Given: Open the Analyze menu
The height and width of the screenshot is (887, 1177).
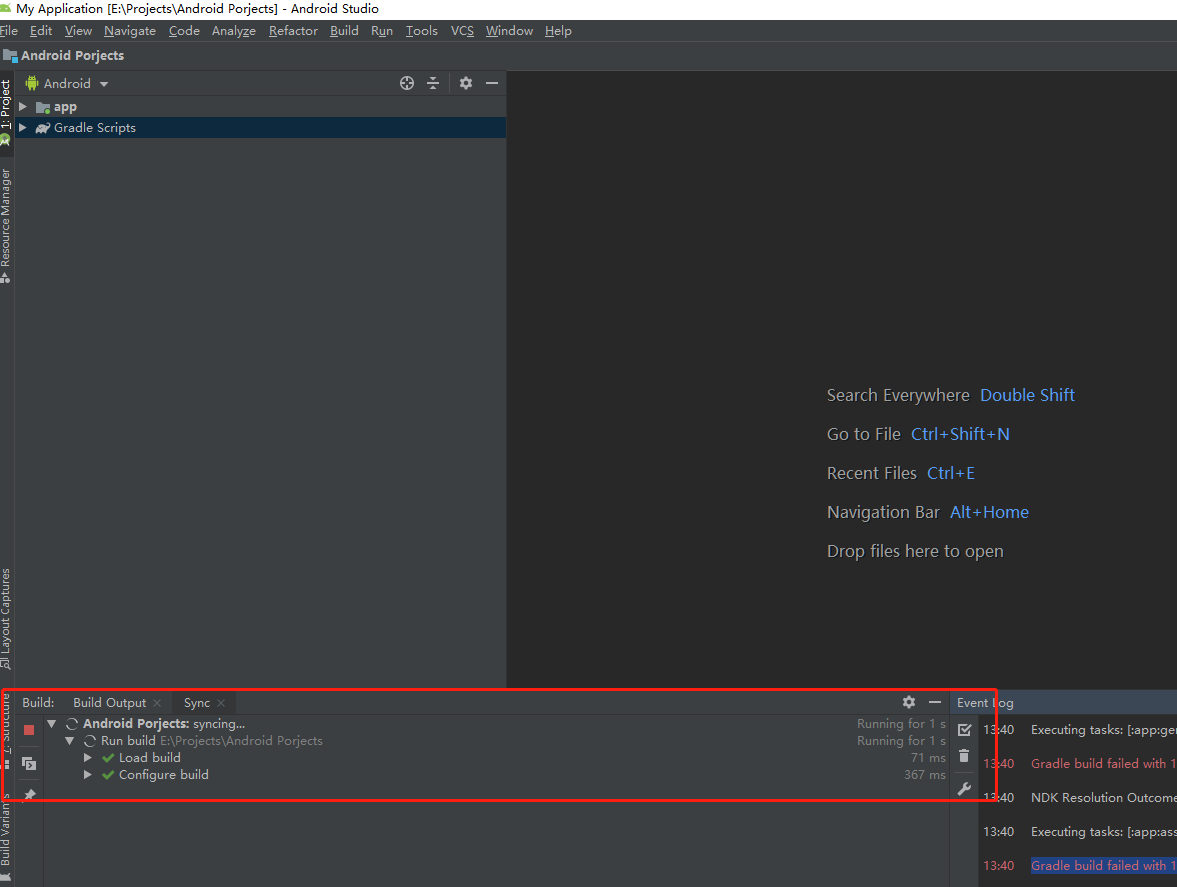Looking at the screenshot, I should click(233, 31).
